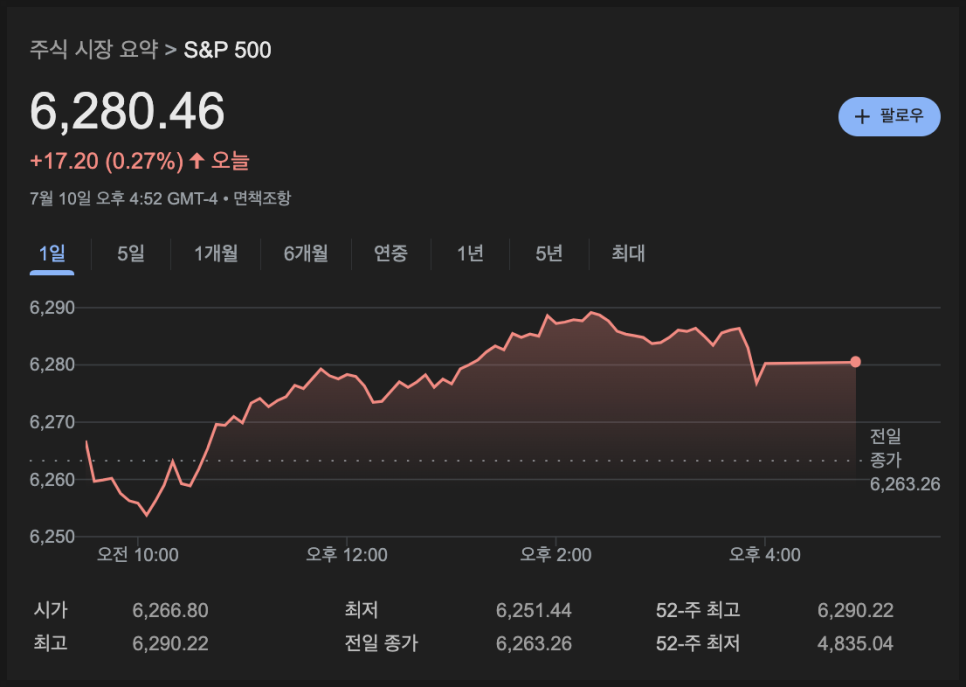
Task: Click the 52-주 최저 label
Action: pyautogui.click(x=698, y=644)
